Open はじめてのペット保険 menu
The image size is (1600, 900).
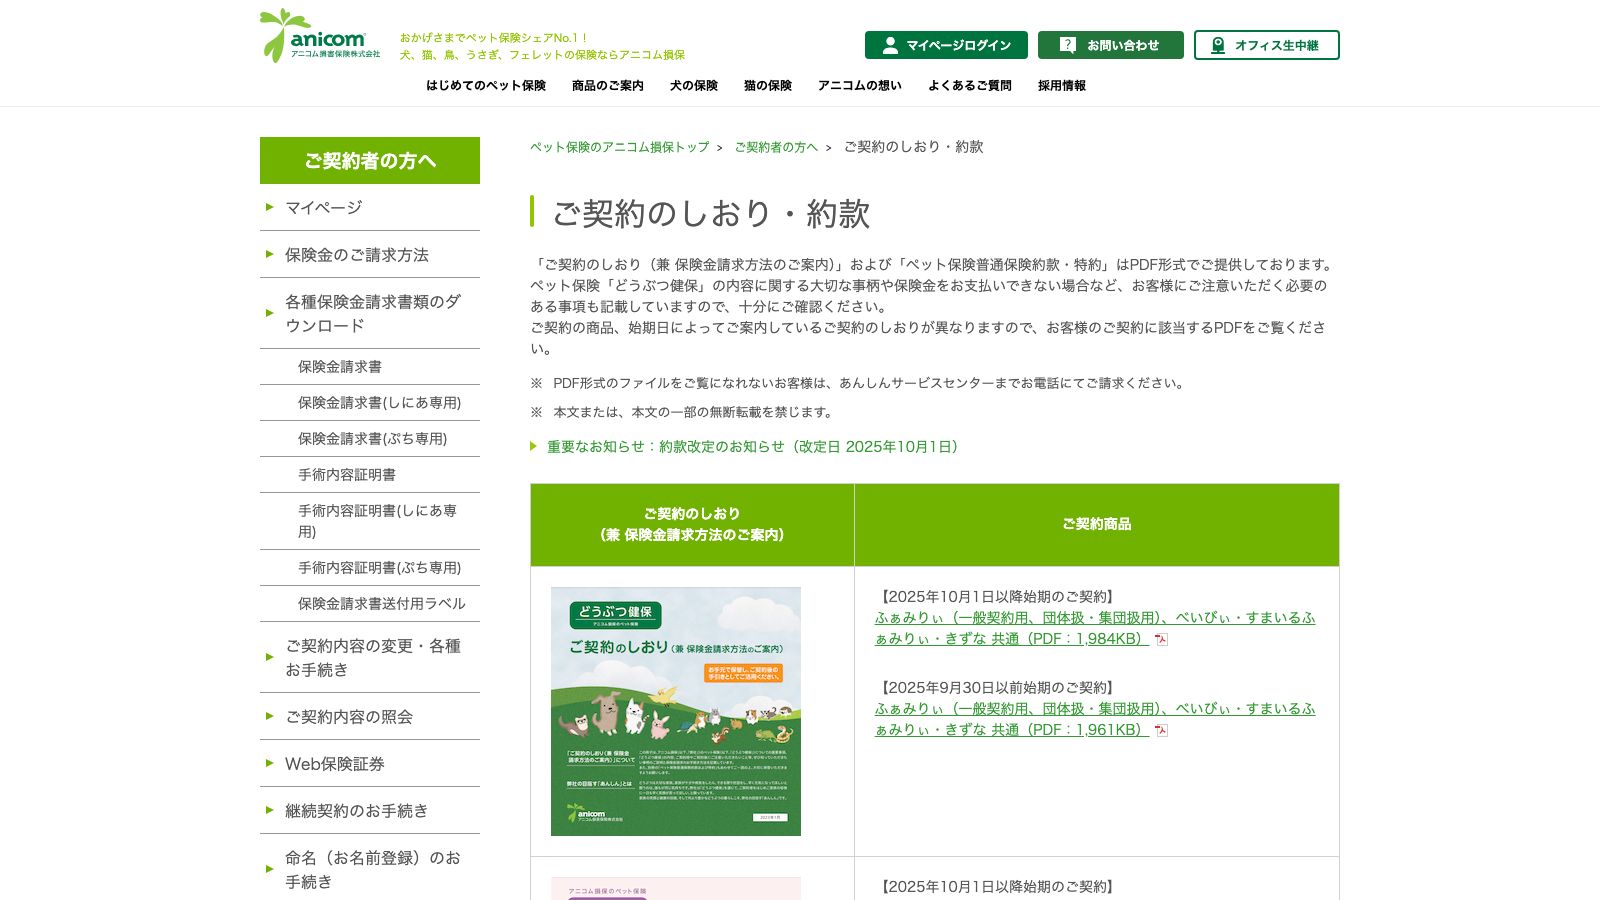pyautogui.click(x=486, y=86)
